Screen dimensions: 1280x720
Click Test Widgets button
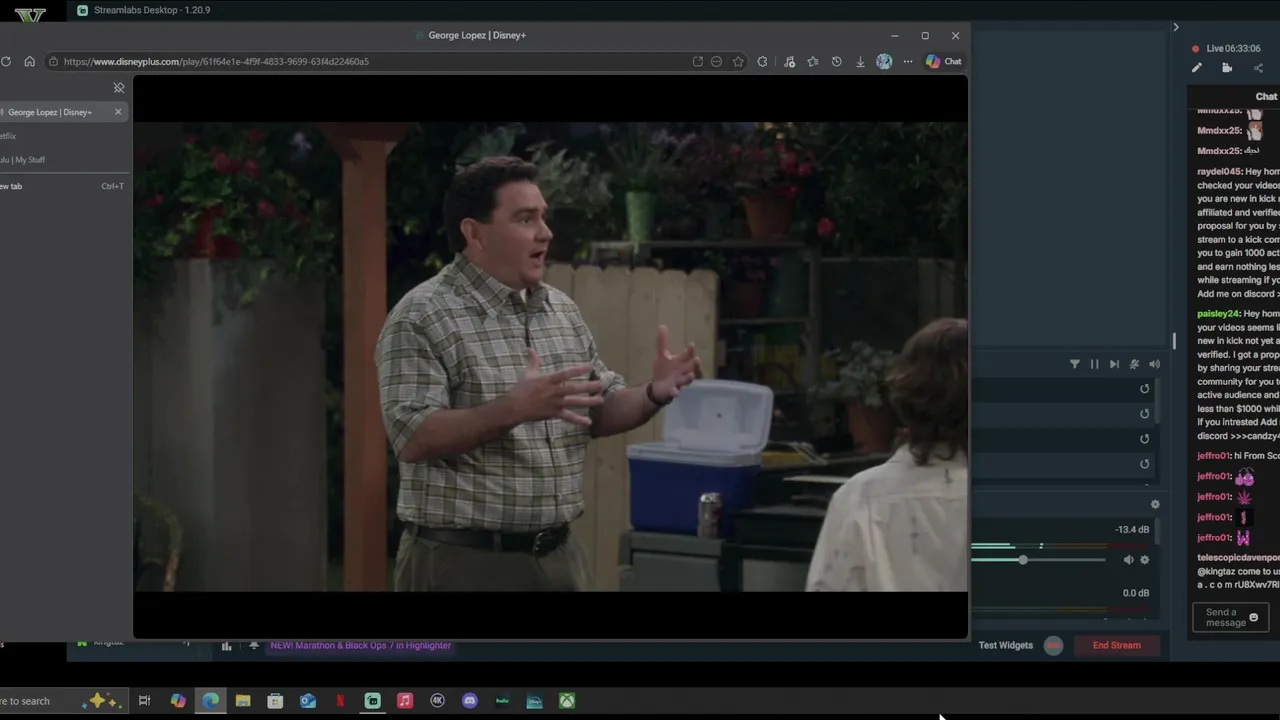(1005, 645)
